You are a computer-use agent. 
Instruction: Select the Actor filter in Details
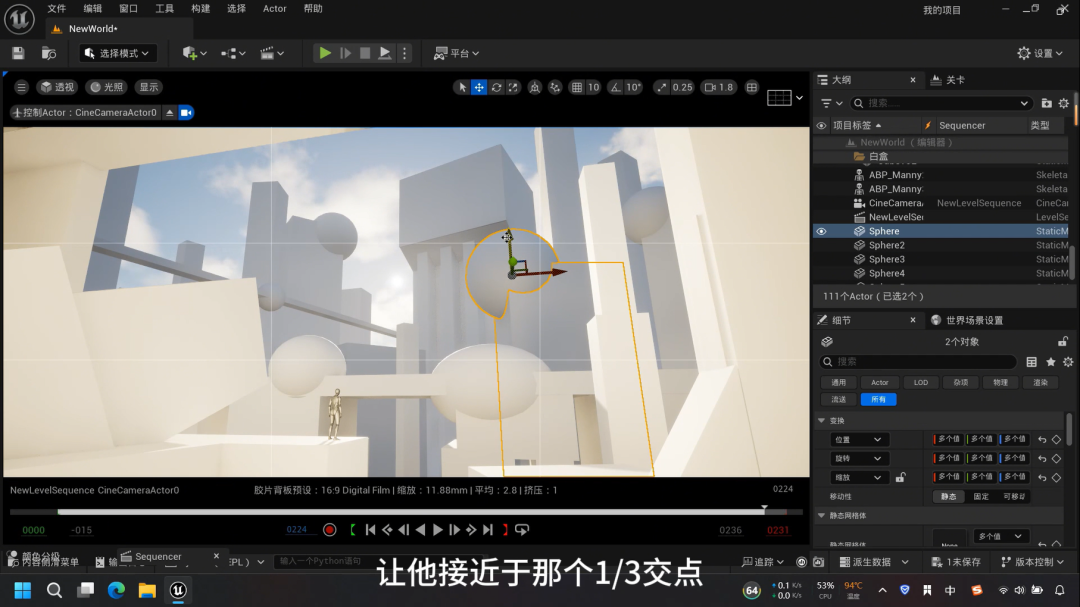[x=879, y=382]
